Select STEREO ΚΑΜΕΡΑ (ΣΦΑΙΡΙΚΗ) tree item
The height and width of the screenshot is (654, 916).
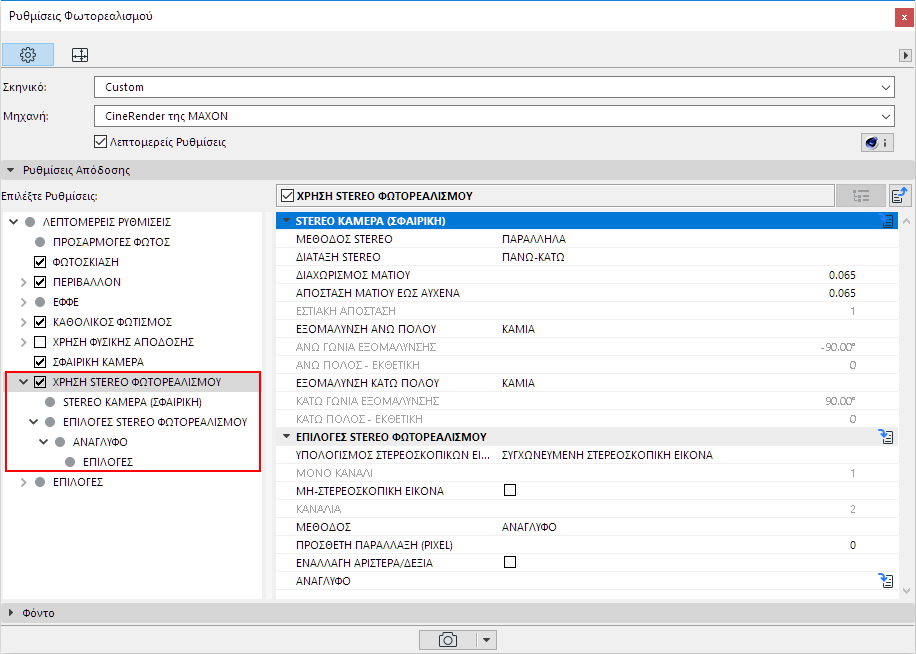(x=132, y=402)
